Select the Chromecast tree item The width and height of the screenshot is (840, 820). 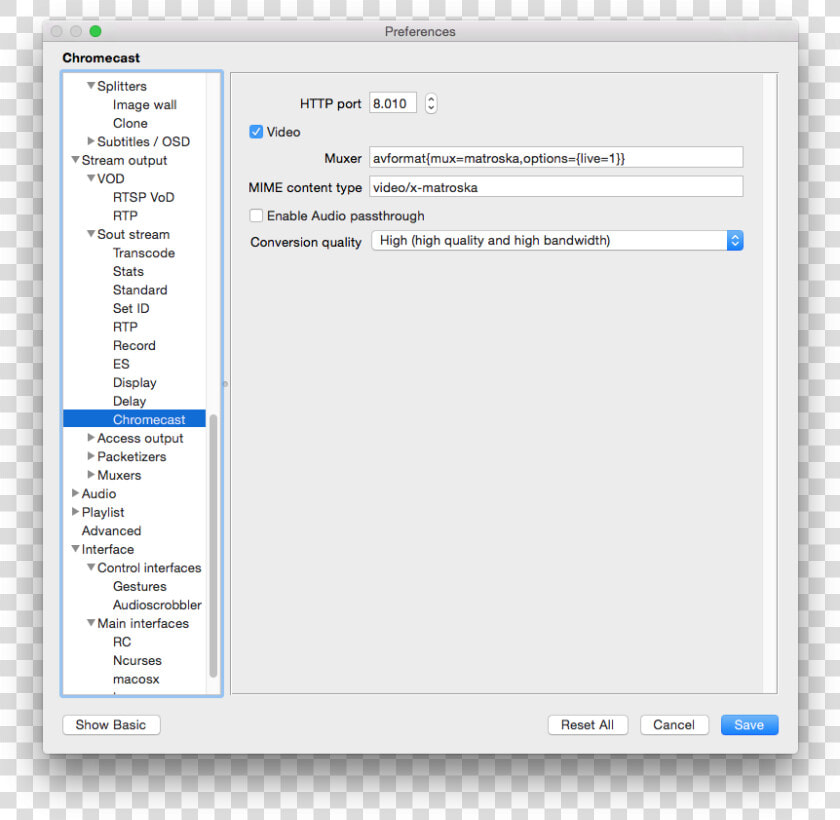click(134, 419)
